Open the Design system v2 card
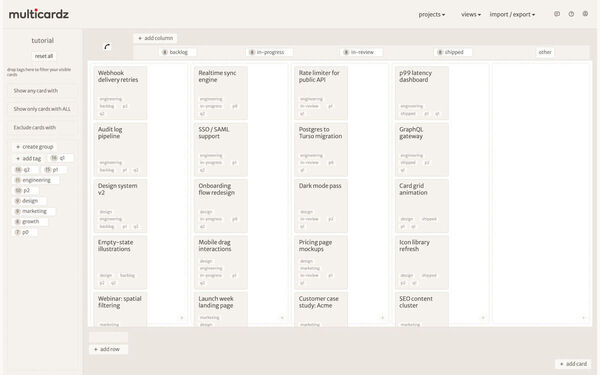Image resolution: width=600 pixels, height=375 pixels. [120, 206]
